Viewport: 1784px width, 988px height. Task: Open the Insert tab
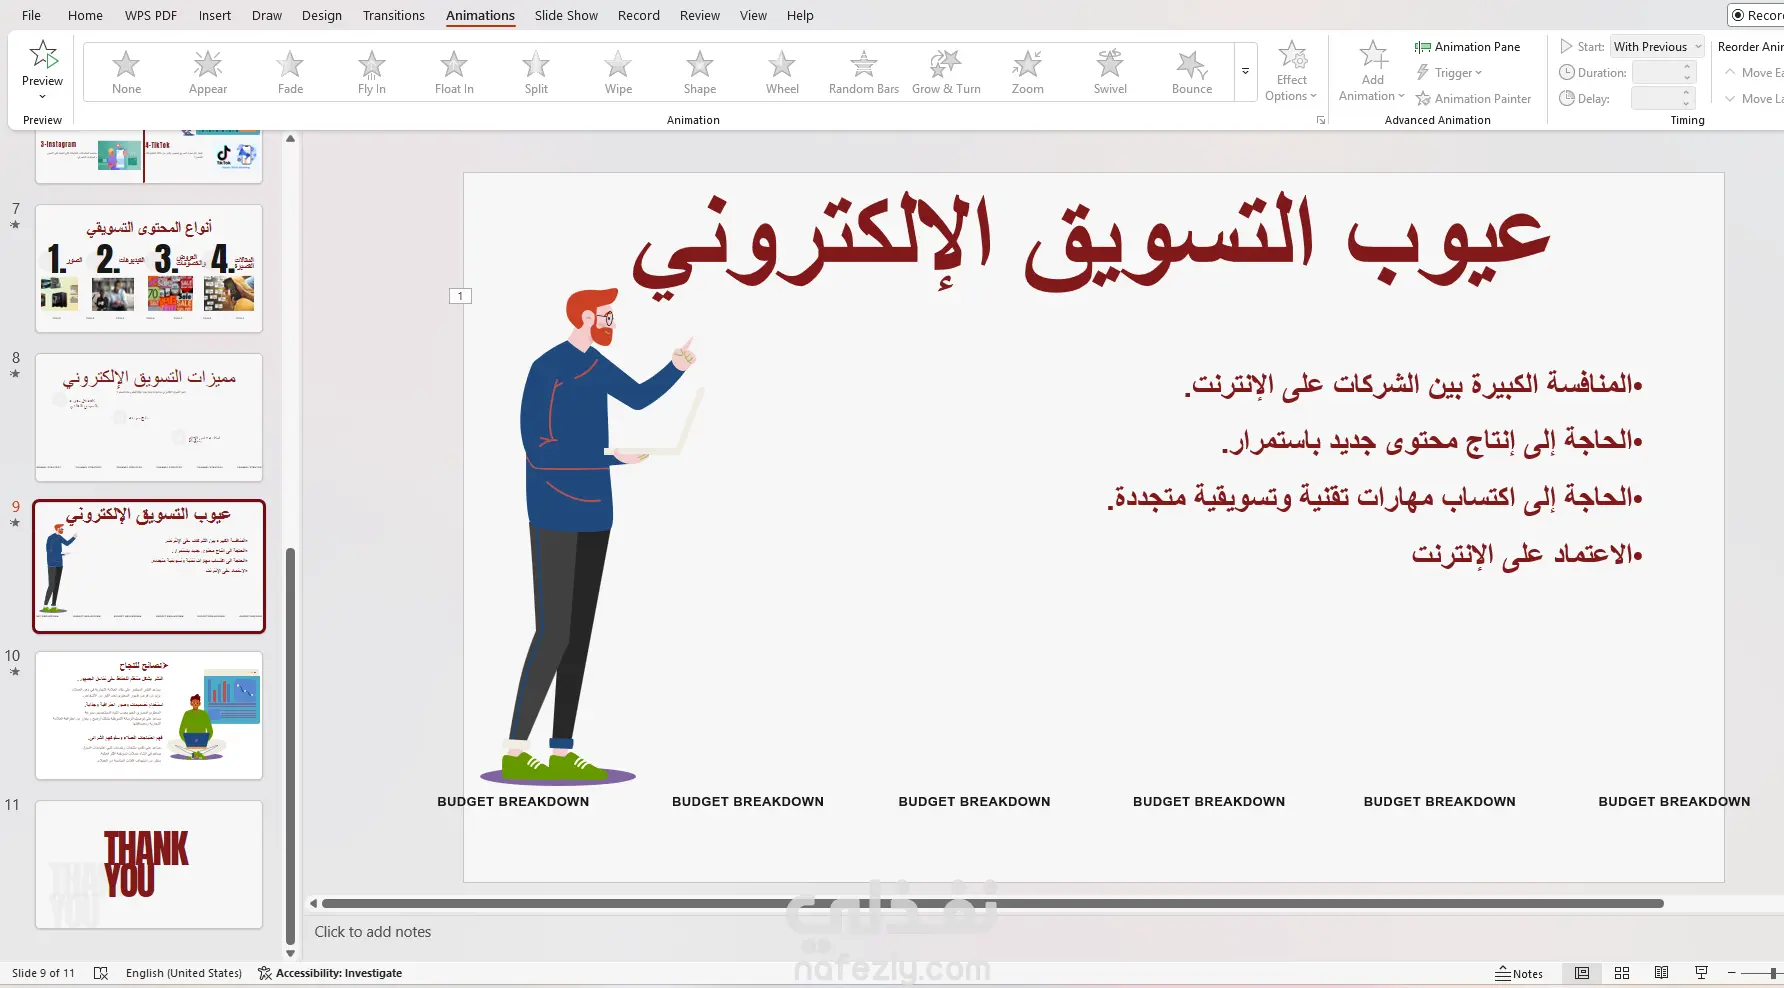214,15
